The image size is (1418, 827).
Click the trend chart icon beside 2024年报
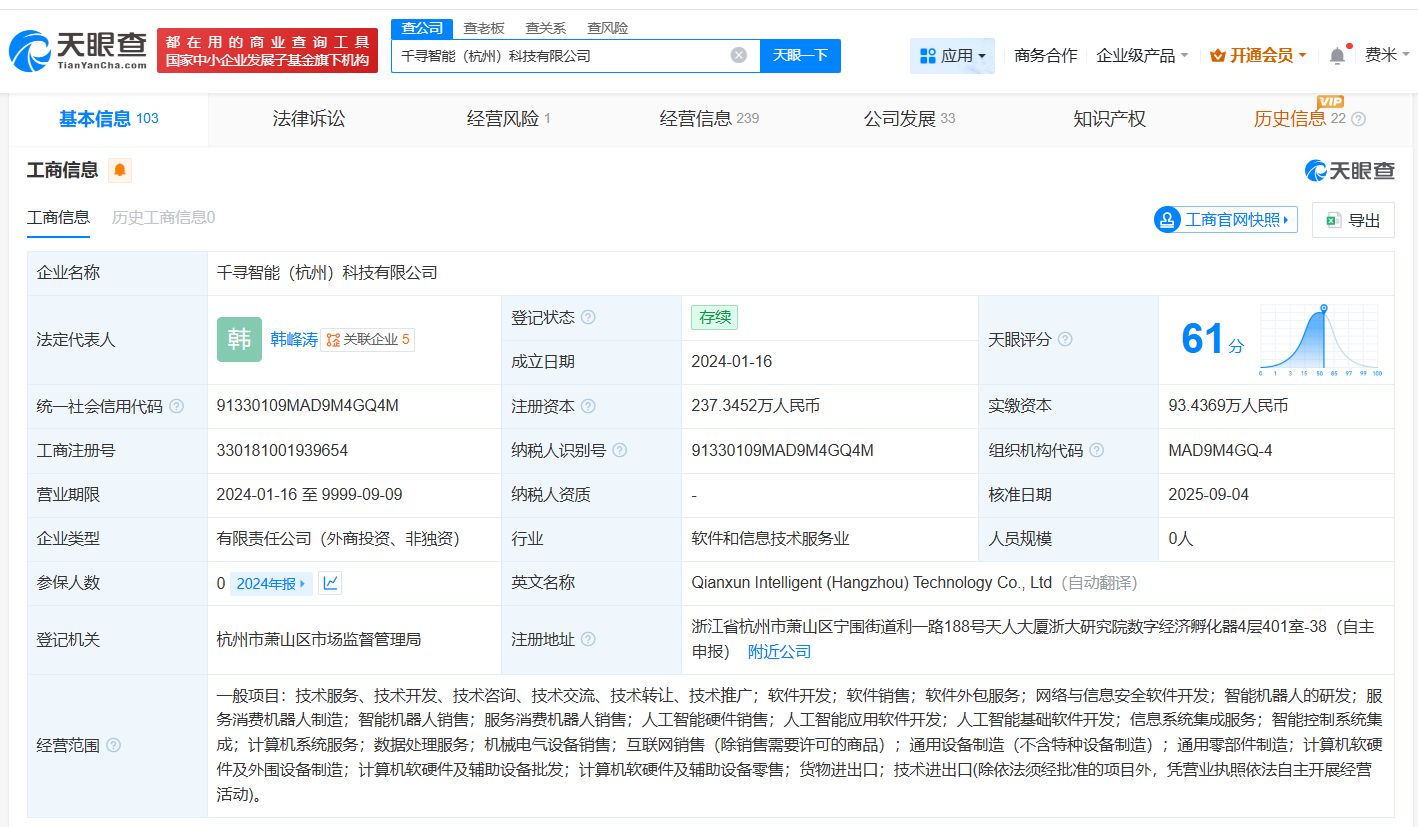(330, 583)
